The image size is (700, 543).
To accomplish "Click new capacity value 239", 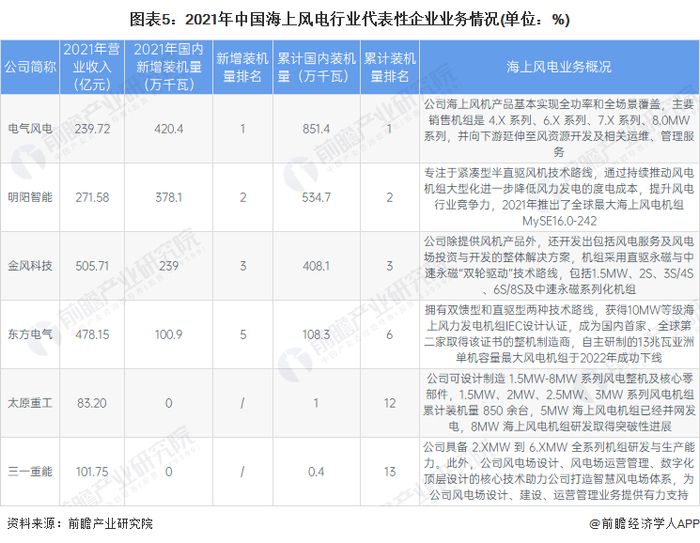I will coord(169,266).
